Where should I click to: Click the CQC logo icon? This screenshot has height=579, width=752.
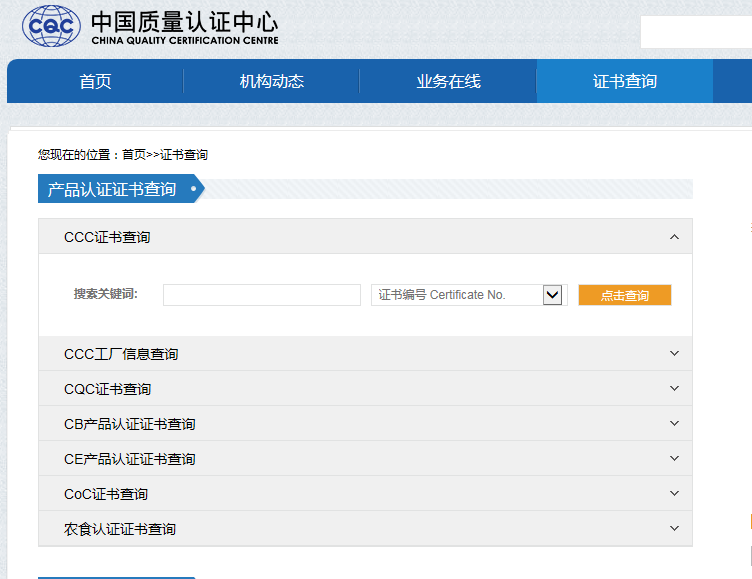pyautogui.click(x=52, y=27)
